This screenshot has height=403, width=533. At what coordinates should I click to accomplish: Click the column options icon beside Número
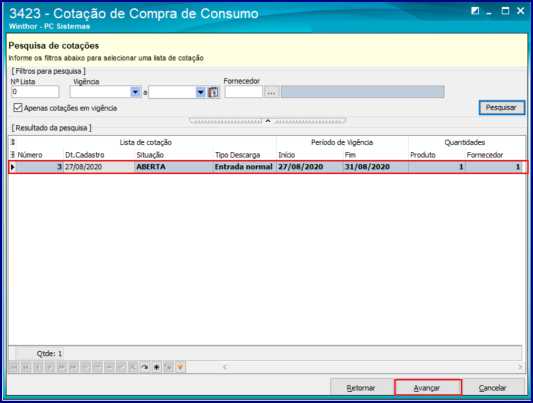[x=13, y=155]
